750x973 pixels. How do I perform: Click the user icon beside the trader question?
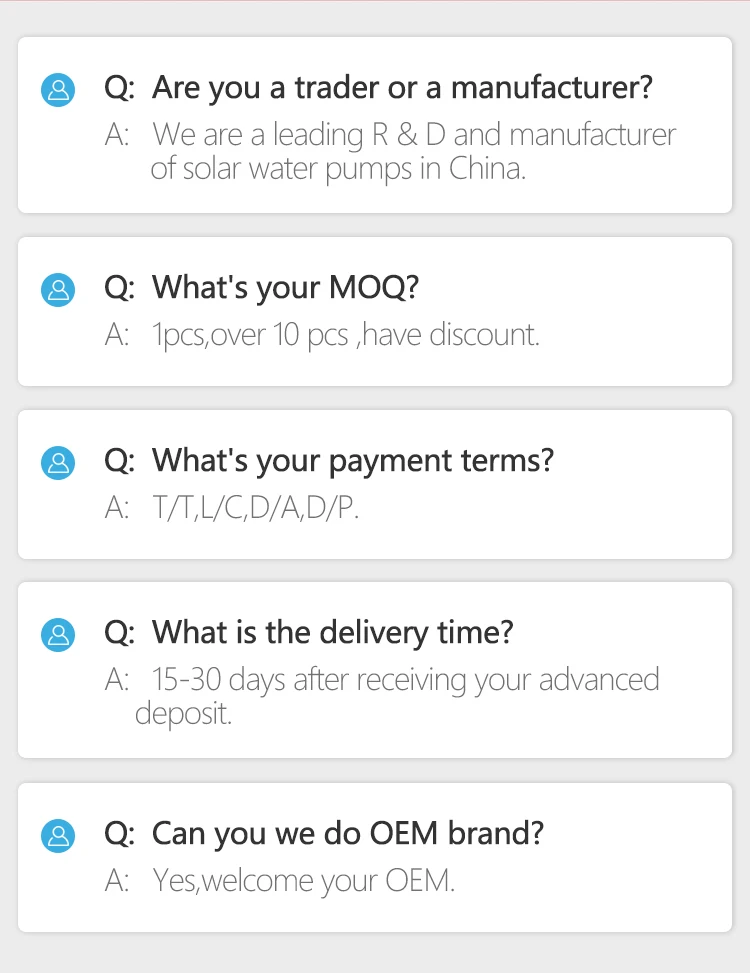point(58,89)
